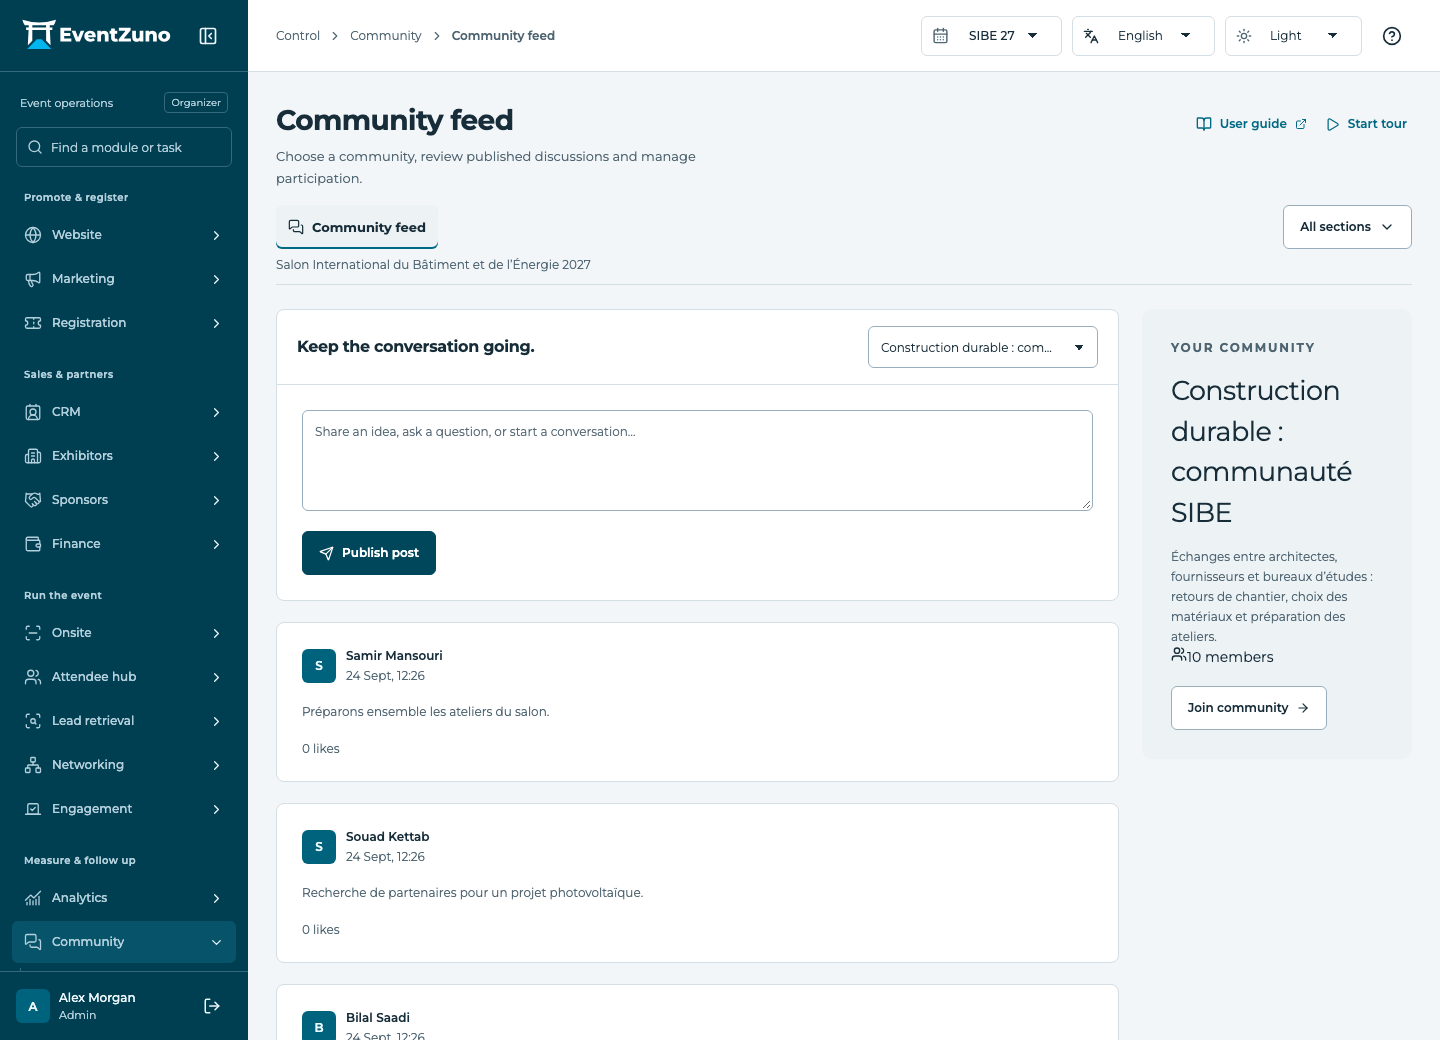1440x1040 pixels.
Task: Go to Control in the breadcrumb
Action: 298,36
